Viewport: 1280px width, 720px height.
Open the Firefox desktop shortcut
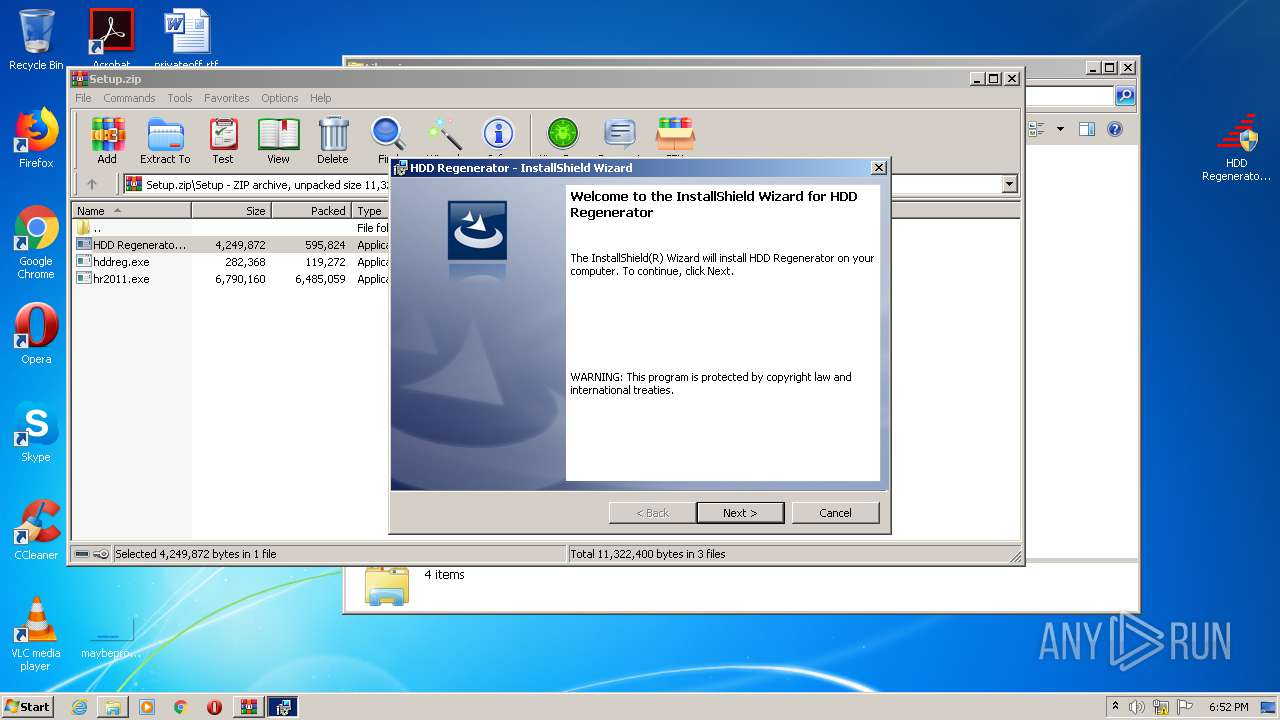pyautogui.click(x=36, y=138)
